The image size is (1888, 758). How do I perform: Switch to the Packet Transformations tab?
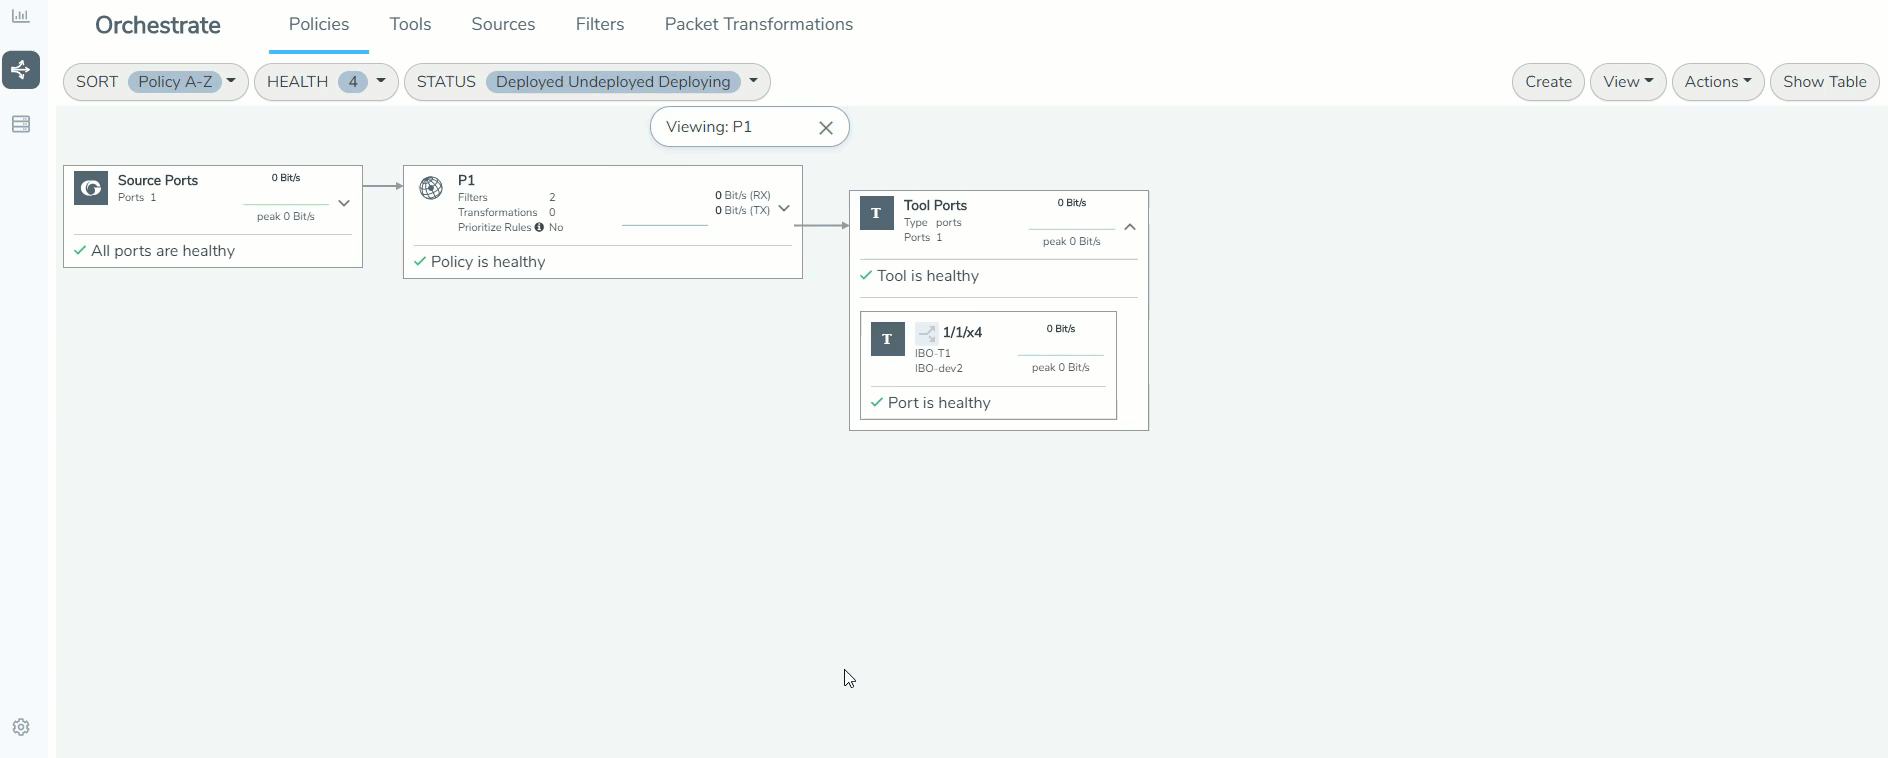tap(758, 25)
